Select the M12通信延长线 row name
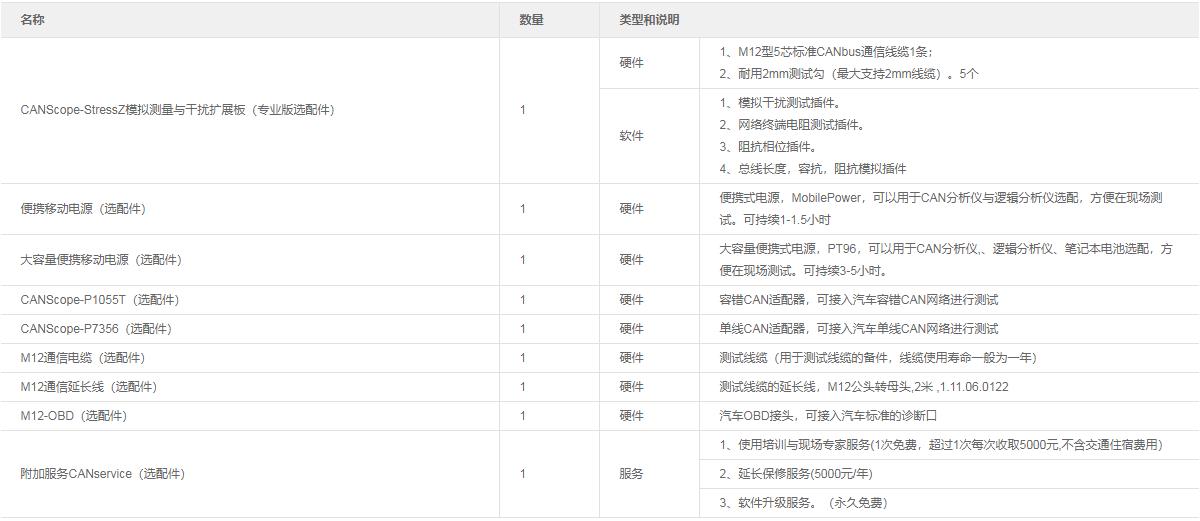The image size is (1200, 521). pos(88,387)
